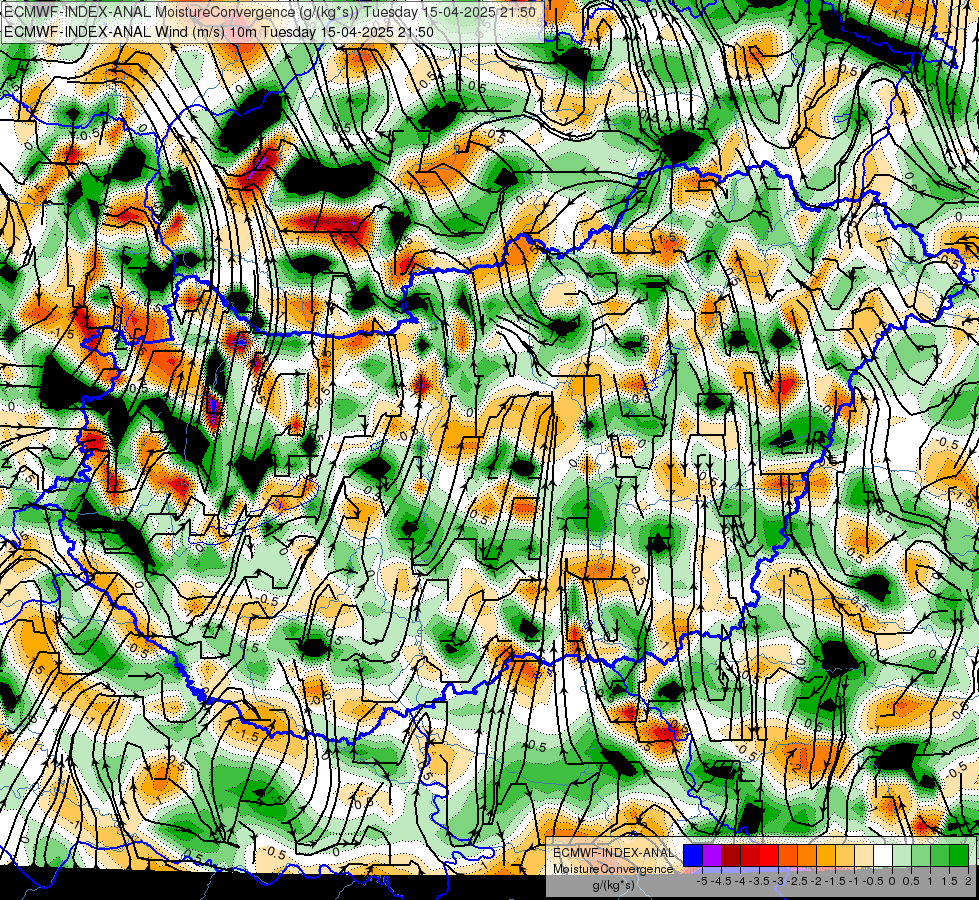This screenshot has height=900, width=979.
Task: Select light orange swatch between -1.5 and -1
Action: click(x=845, y=855)
